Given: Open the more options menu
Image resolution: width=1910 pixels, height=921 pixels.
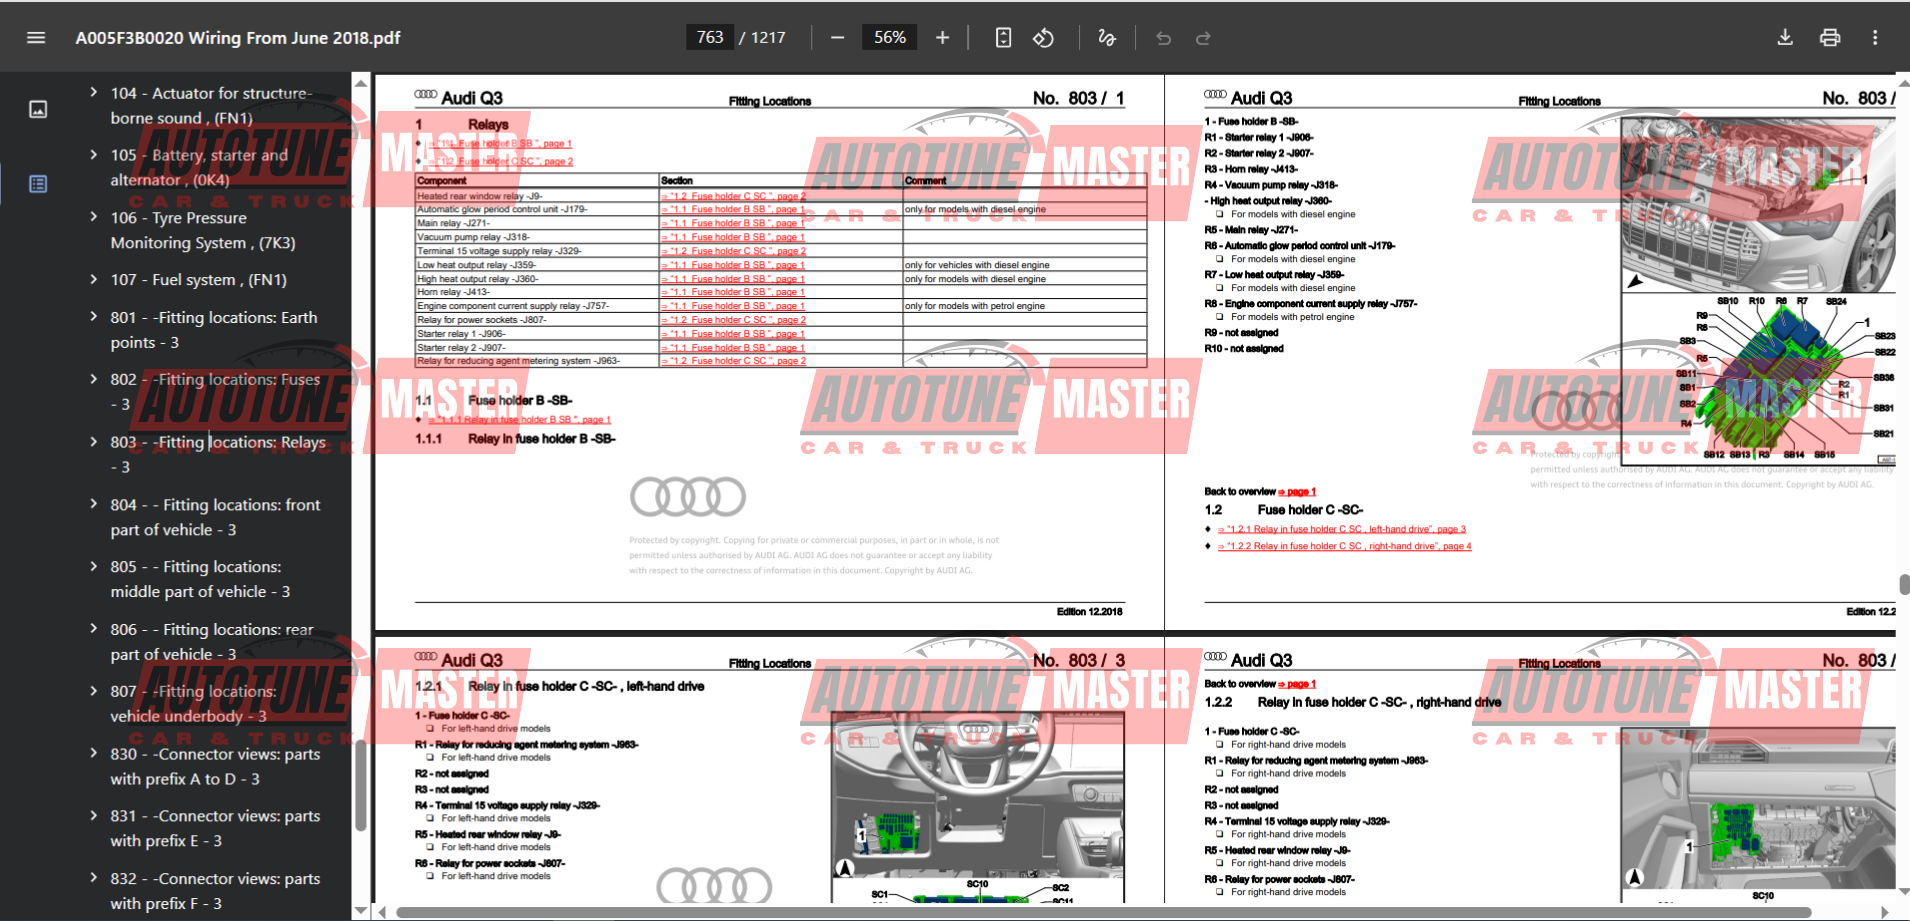Looking at the screenshot, I should tap(1875, 37).
